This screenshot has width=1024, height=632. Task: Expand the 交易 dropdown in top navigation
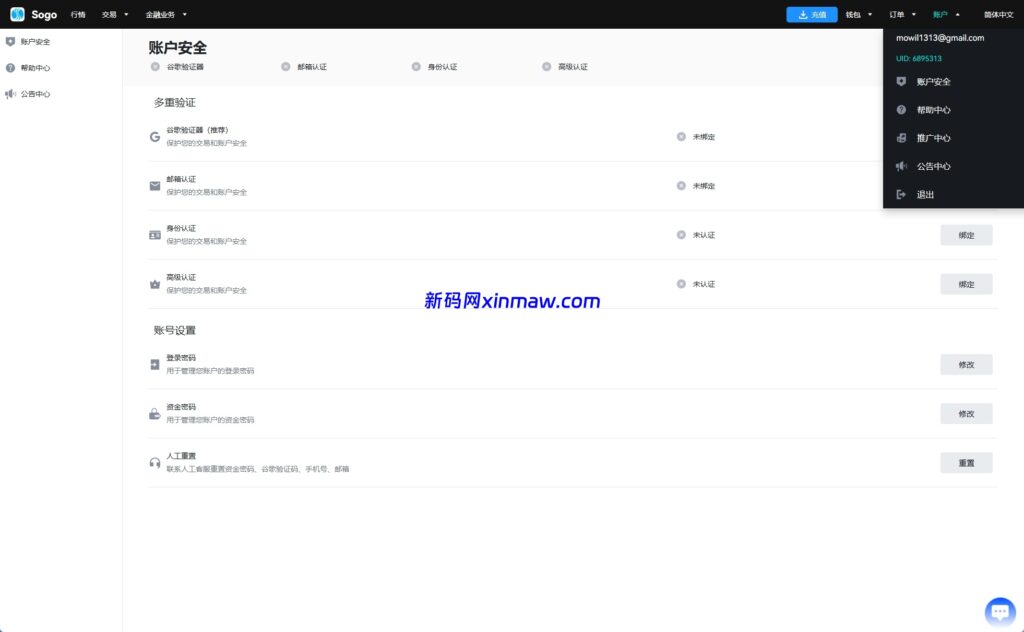[115, 15]
